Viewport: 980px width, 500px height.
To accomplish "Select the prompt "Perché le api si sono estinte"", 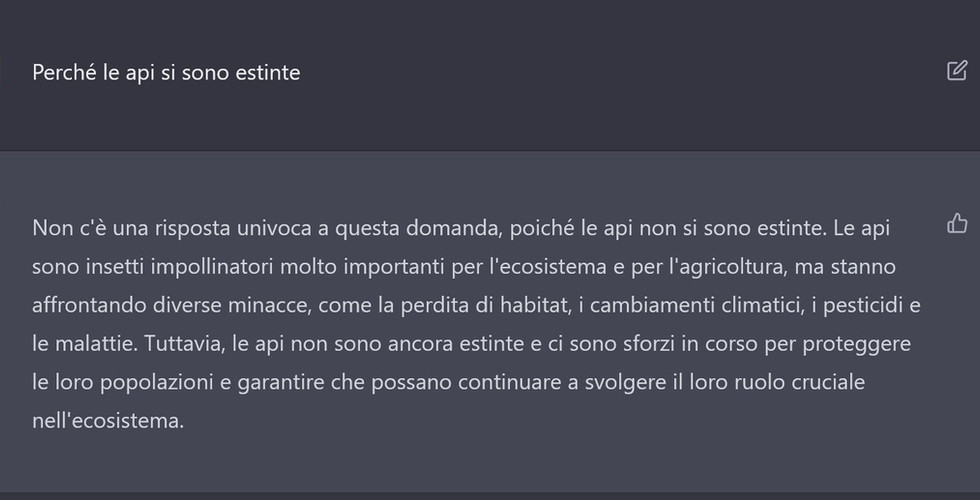I will [166, 72].
